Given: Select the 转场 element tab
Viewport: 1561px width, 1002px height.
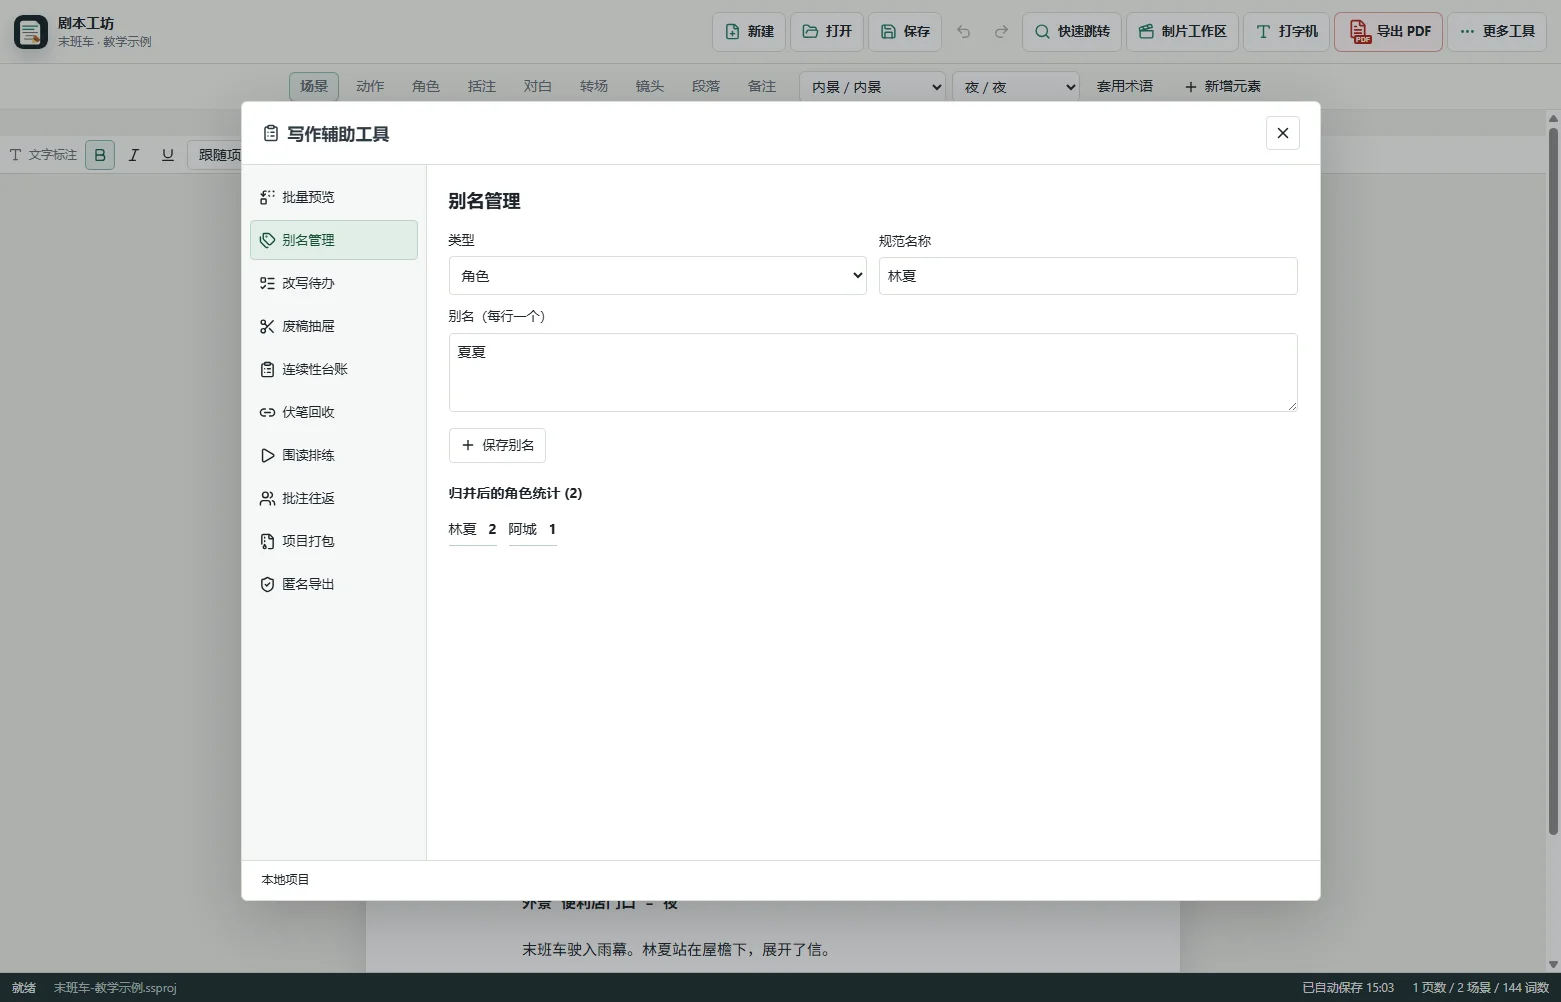Looking at the screenshot, I should (594, 86).
